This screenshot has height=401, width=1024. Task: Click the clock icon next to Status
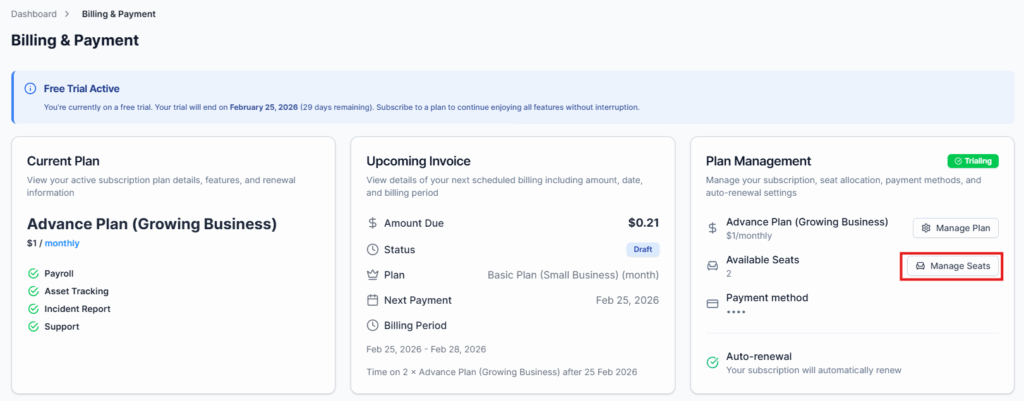[373, 249]
